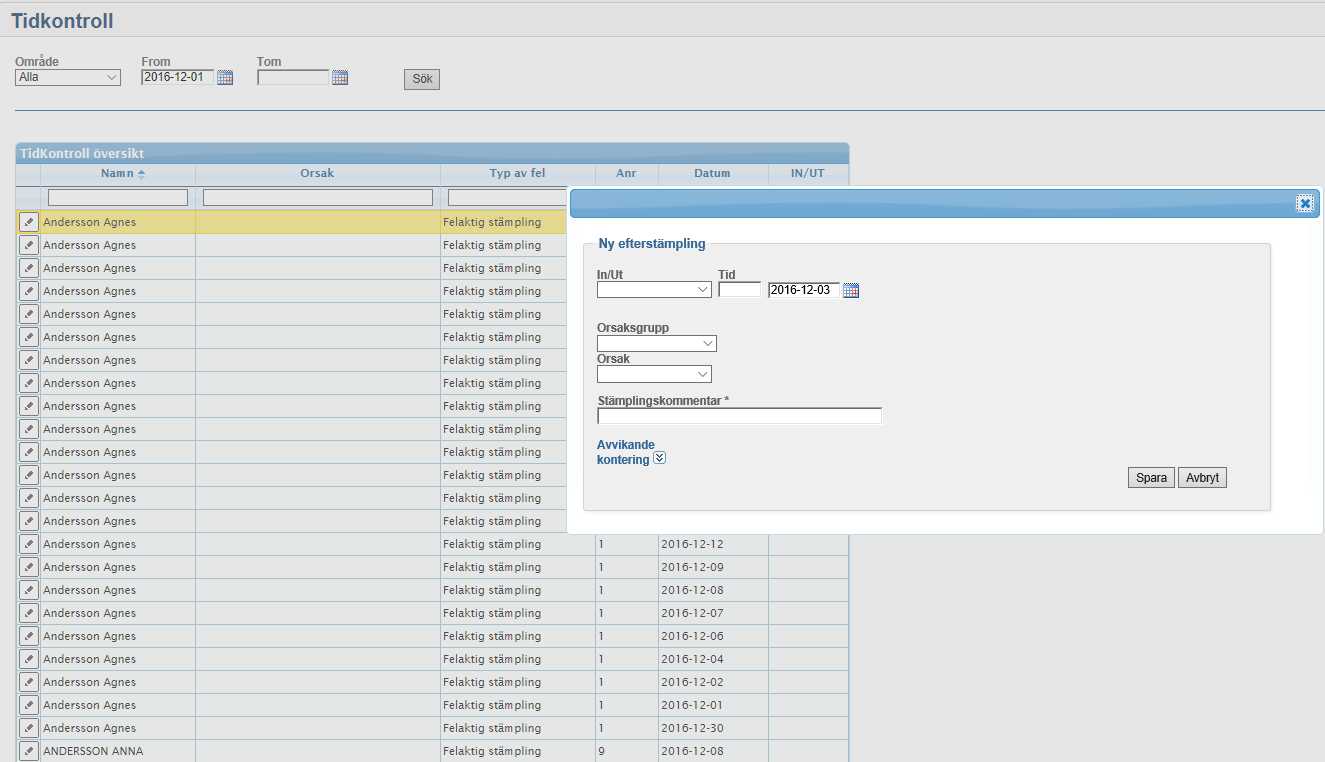Image resolution: width=1325 pixels, height=762 pixels.
Task: Expand the Avvikande kontering section
Action: tap(659, 459)
